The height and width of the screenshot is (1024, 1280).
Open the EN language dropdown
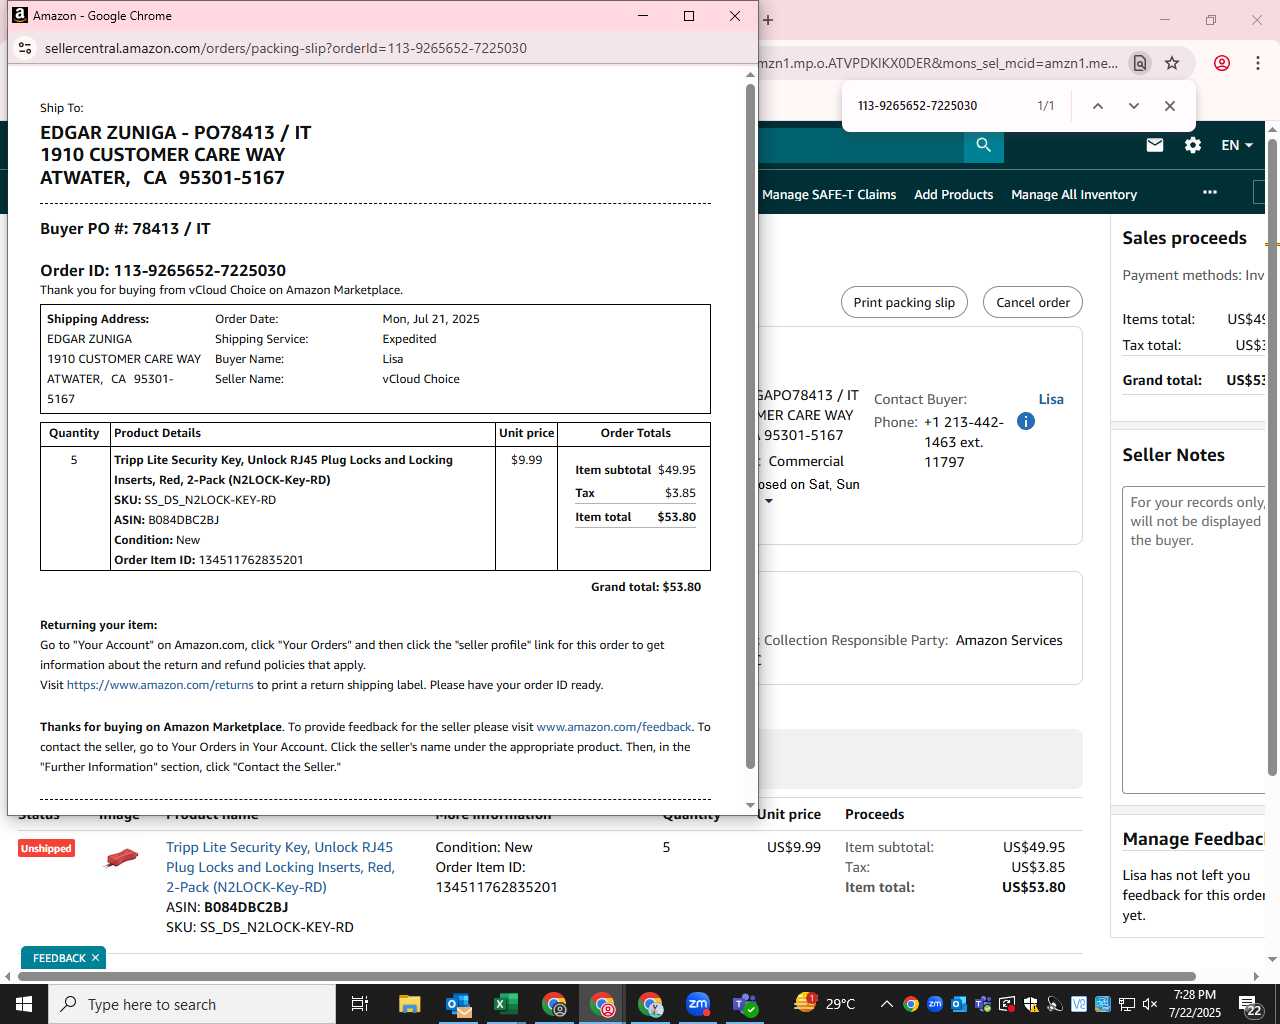click(x=1237, y=145)
